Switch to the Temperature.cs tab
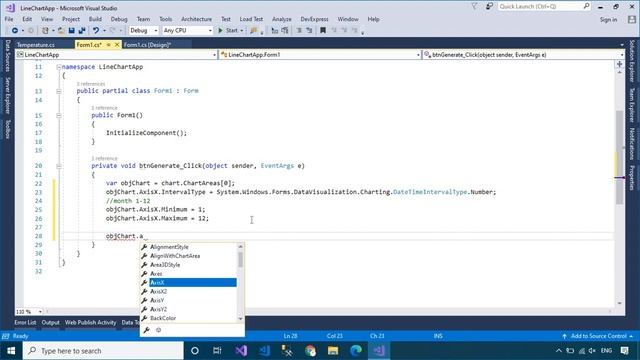The width and height of the screenshot is (640, 360). coord(36,45)
